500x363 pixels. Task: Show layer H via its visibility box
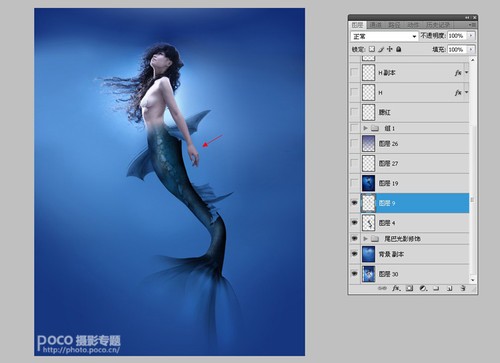coord(354,92)
